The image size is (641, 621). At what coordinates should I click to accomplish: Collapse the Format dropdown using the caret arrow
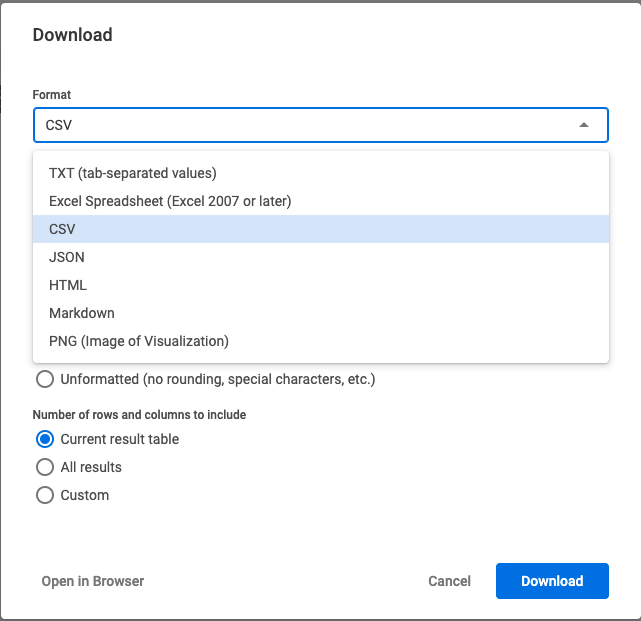tap(584, 125)
